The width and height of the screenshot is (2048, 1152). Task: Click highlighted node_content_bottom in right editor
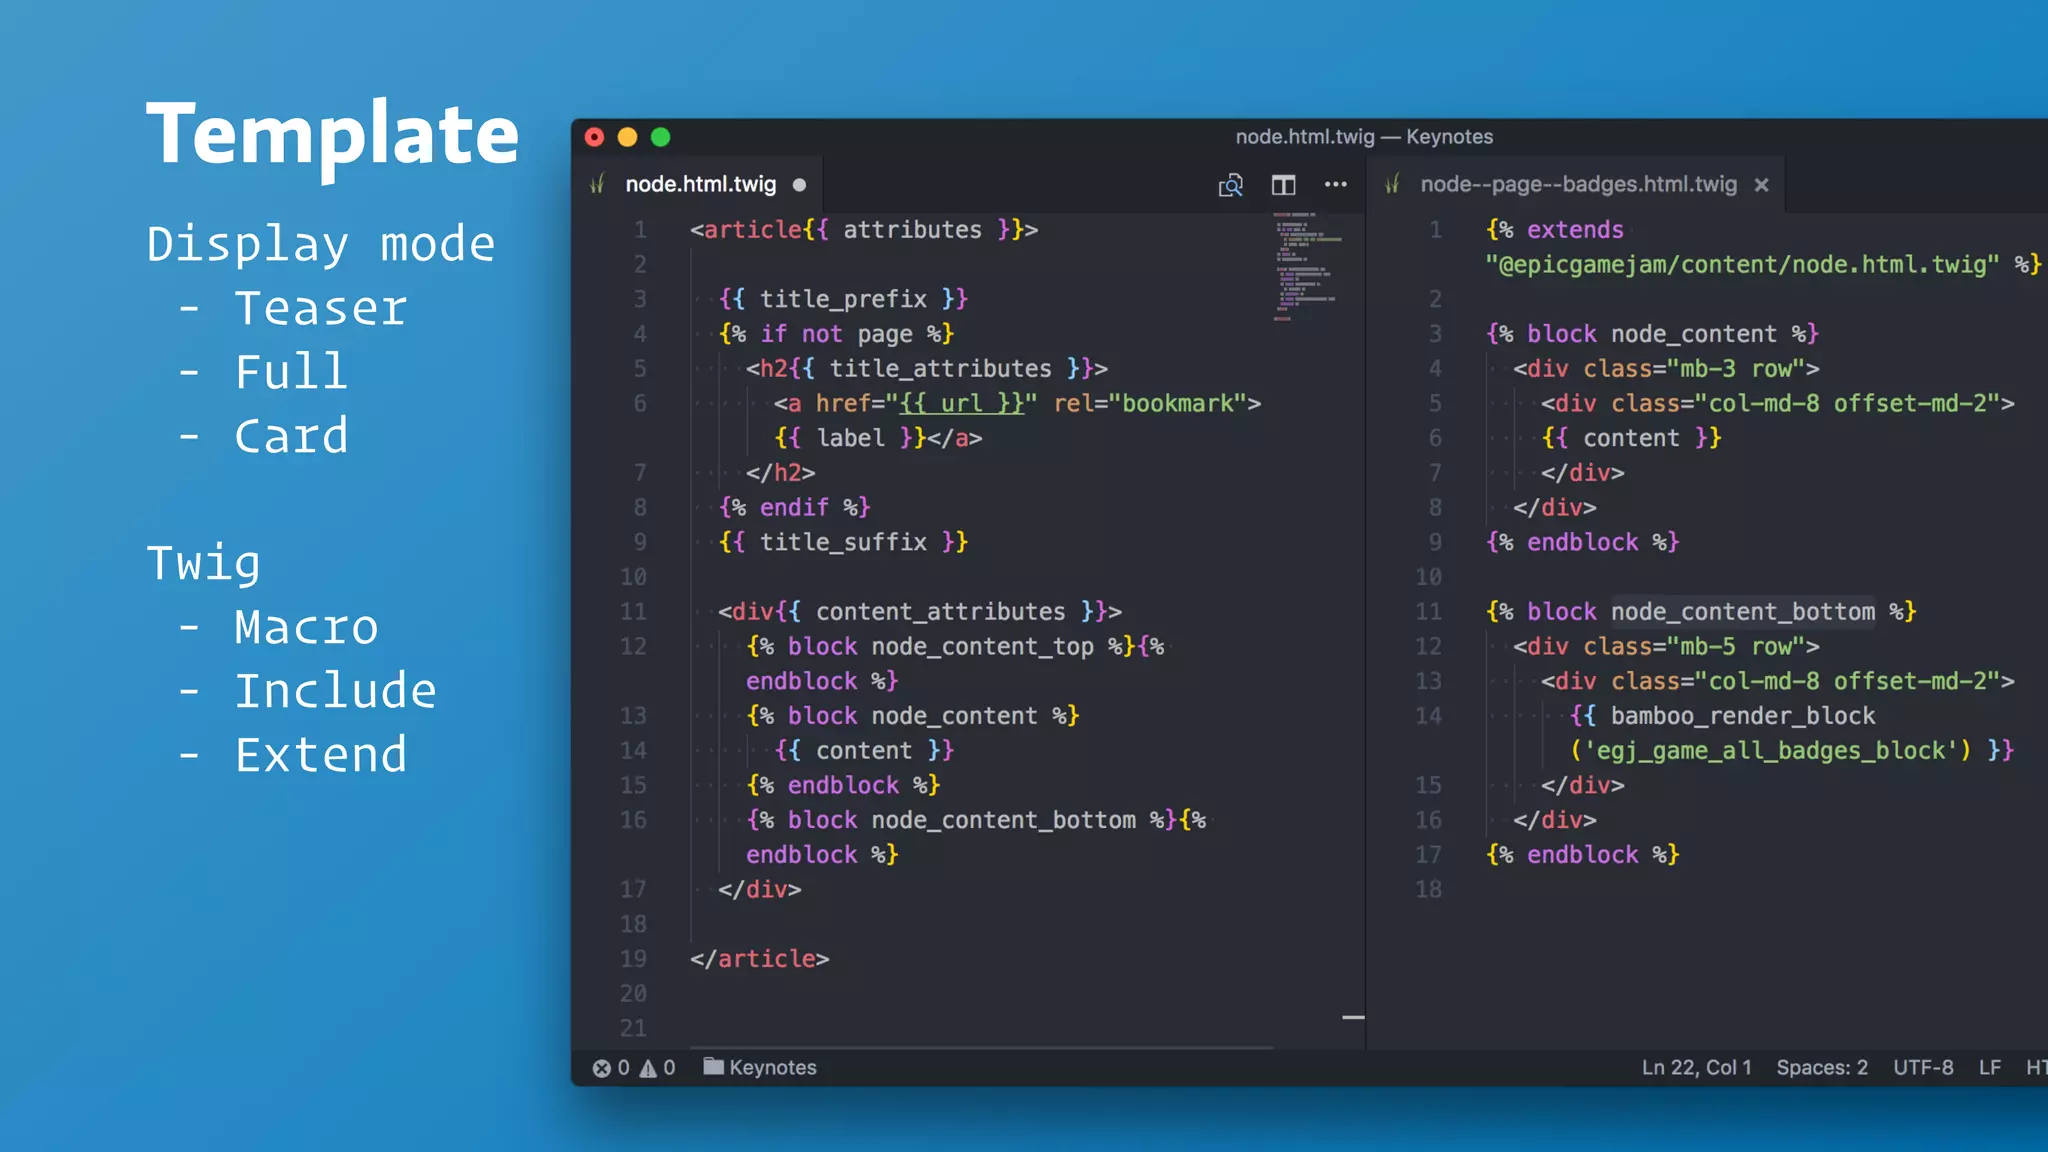(x=1743, y=612)
